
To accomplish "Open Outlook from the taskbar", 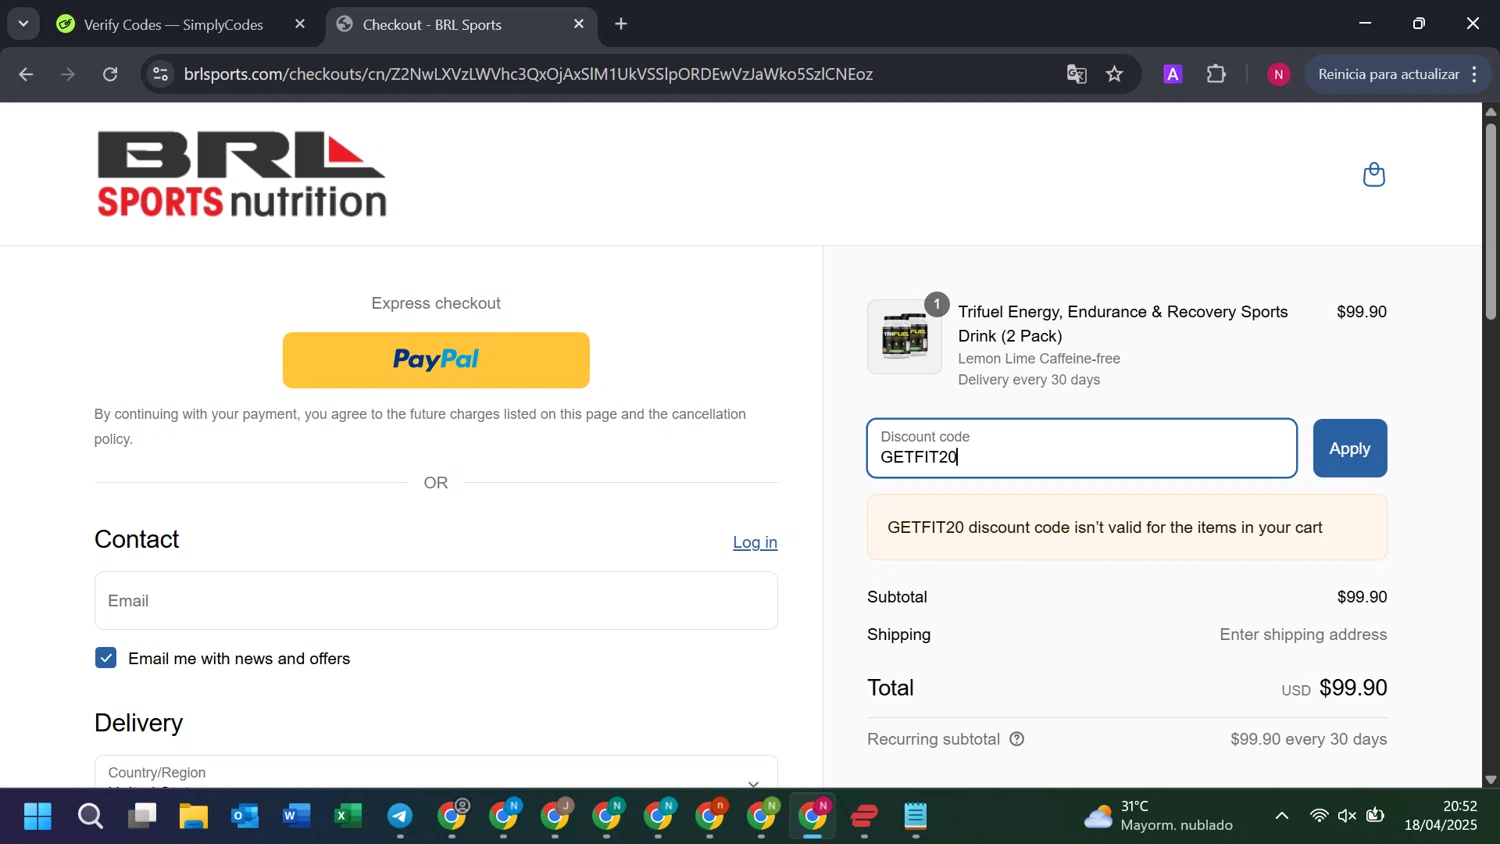I will (245, 817).
